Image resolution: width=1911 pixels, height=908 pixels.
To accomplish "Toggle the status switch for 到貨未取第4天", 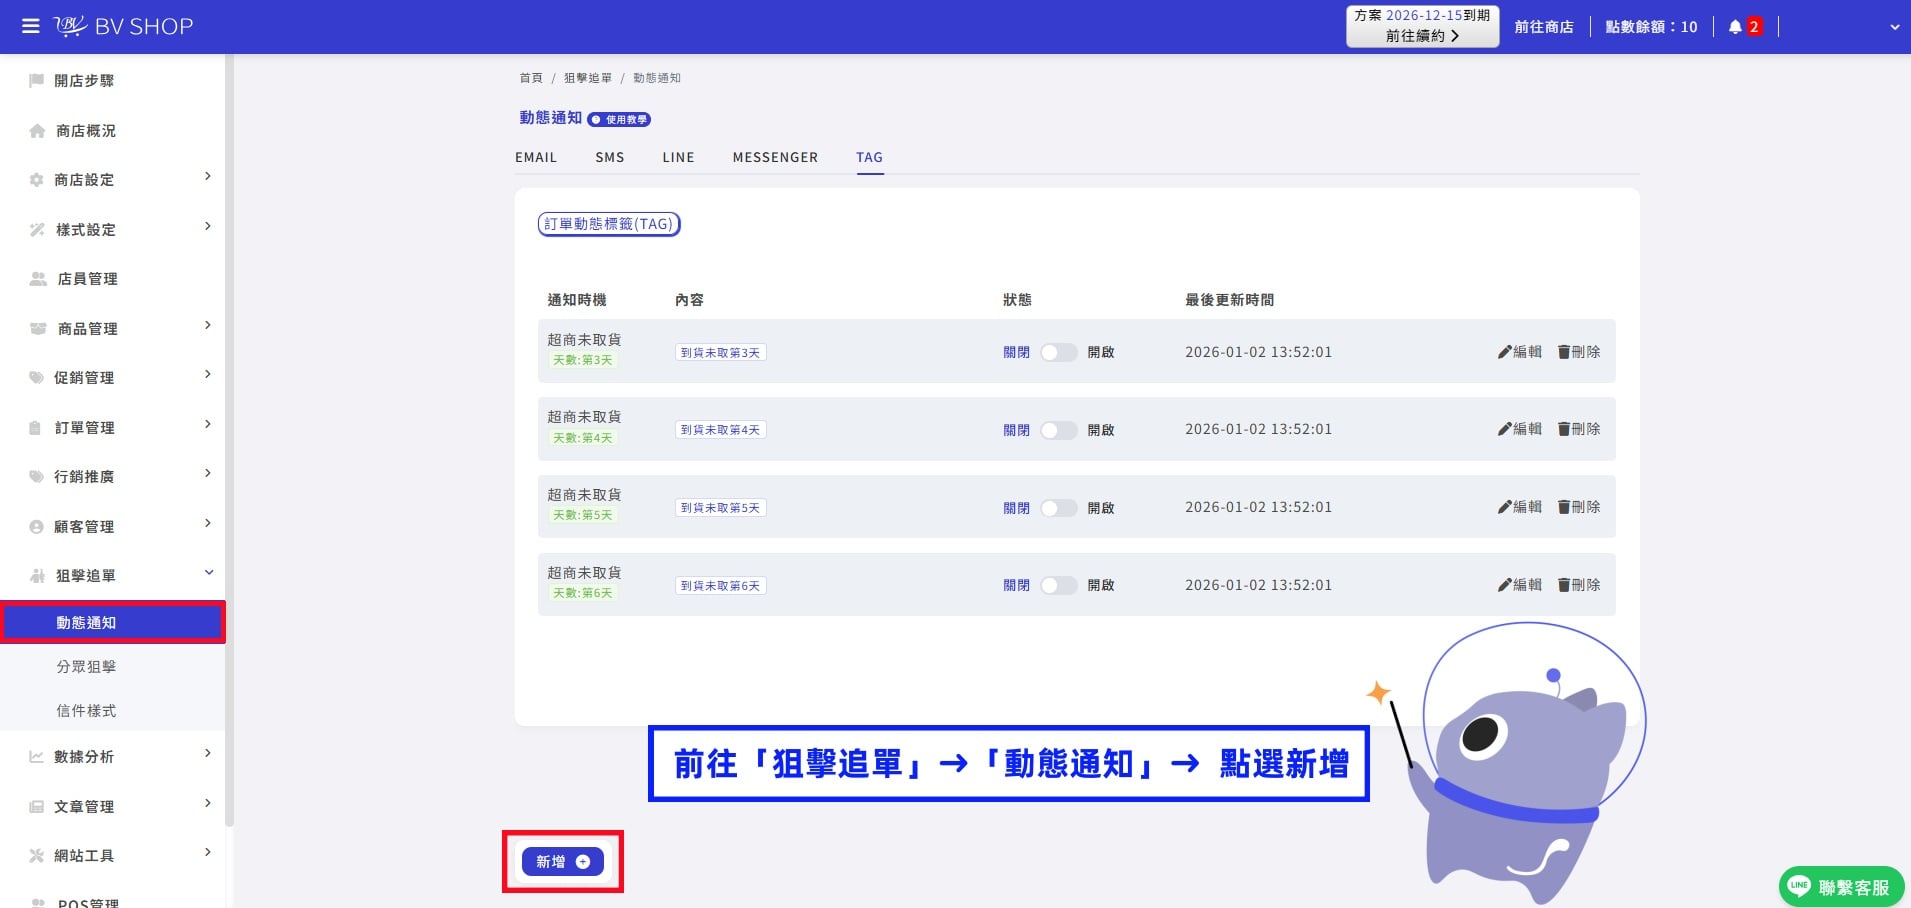I will (x=1058, y=430).
